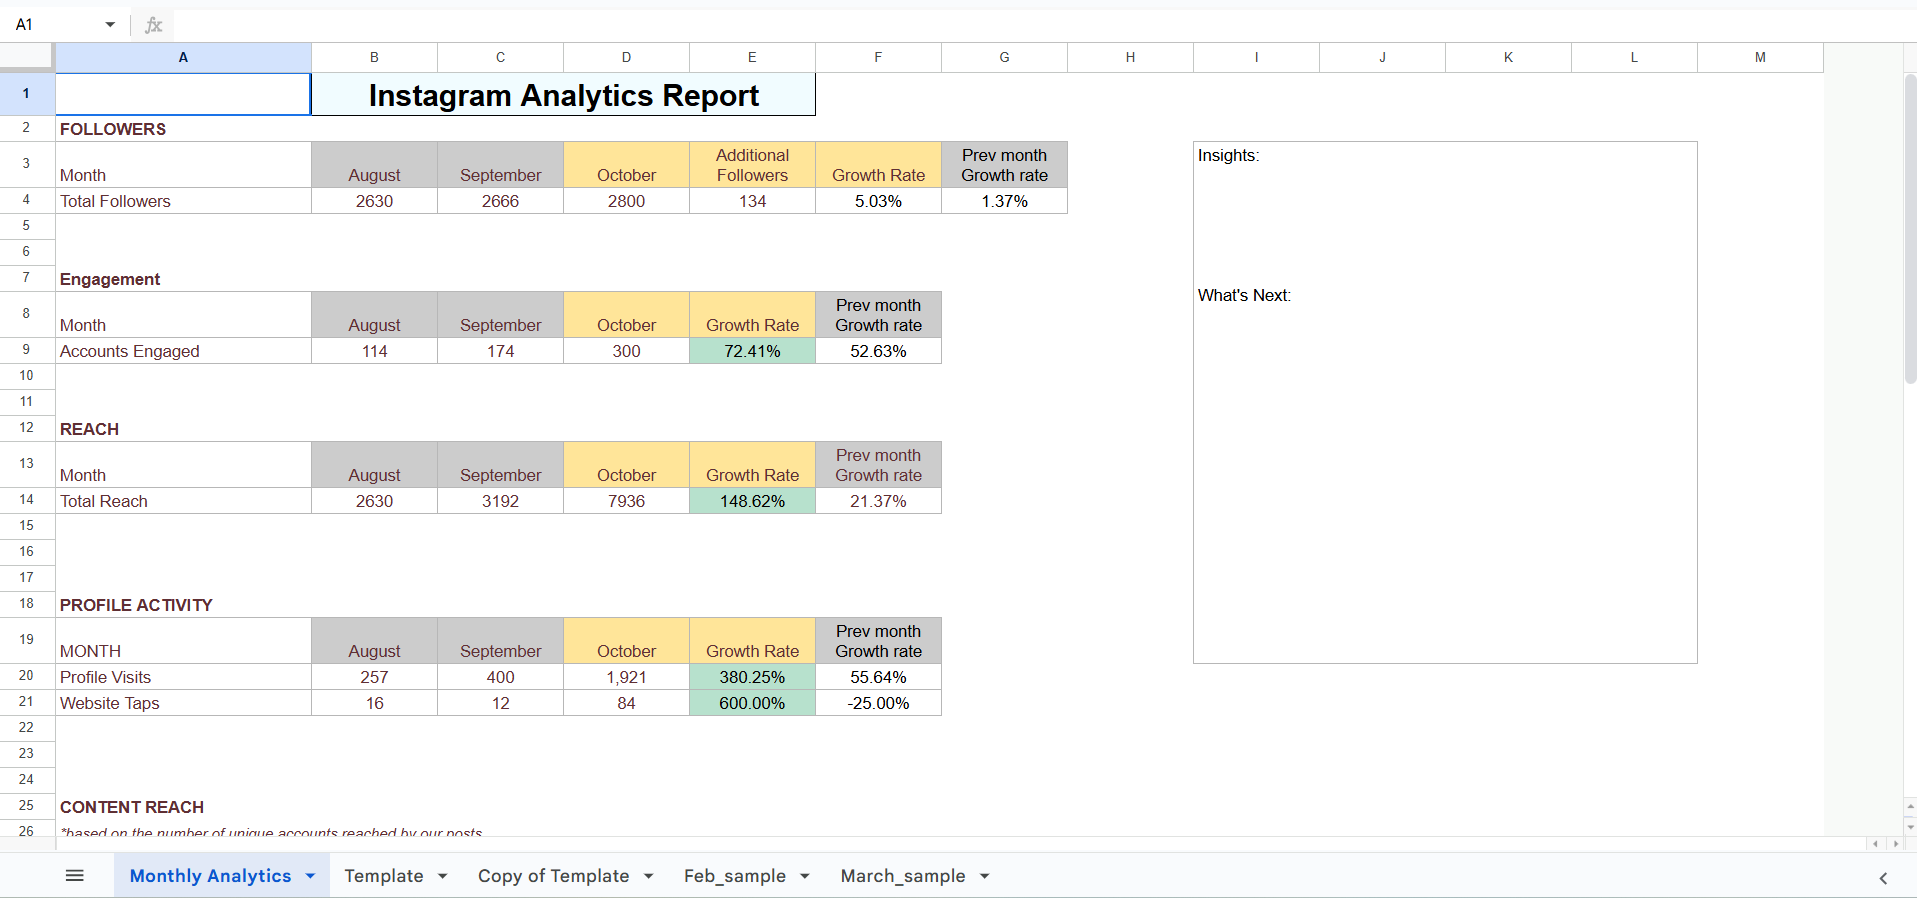Image resolution: width=1917 pixels, height=898 pixels.
Task: Select the 1,921 October profile visits cell
Action: (x=626, y=677)
